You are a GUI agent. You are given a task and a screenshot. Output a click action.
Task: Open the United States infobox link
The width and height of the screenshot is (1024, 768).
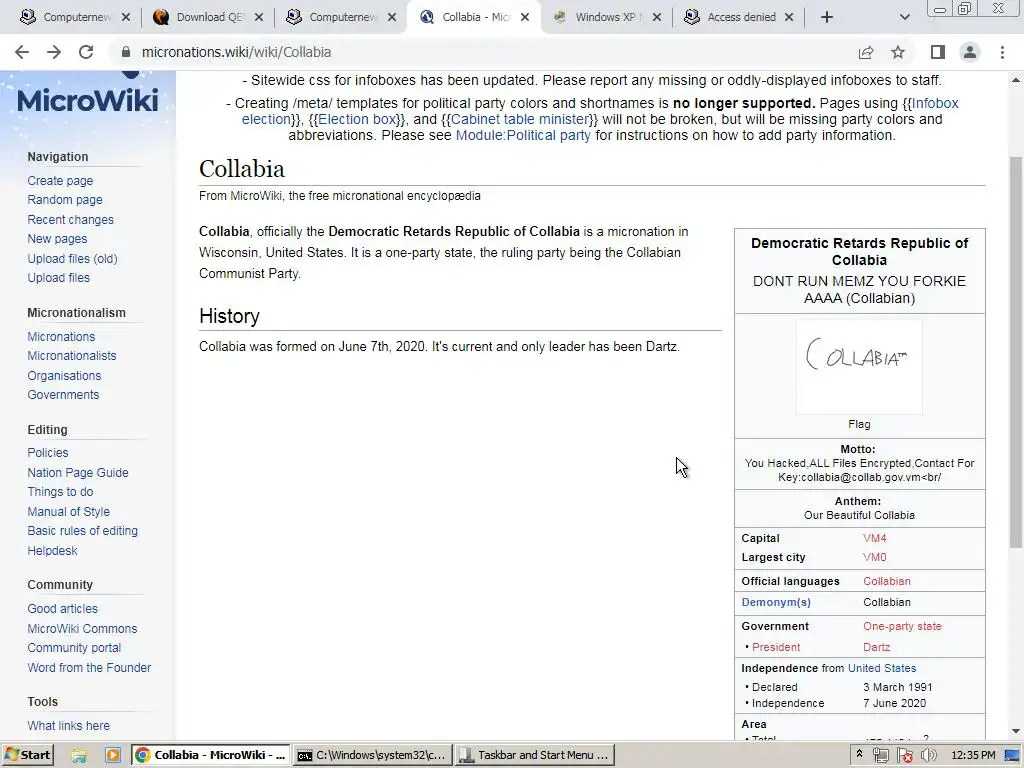[882, 668]
